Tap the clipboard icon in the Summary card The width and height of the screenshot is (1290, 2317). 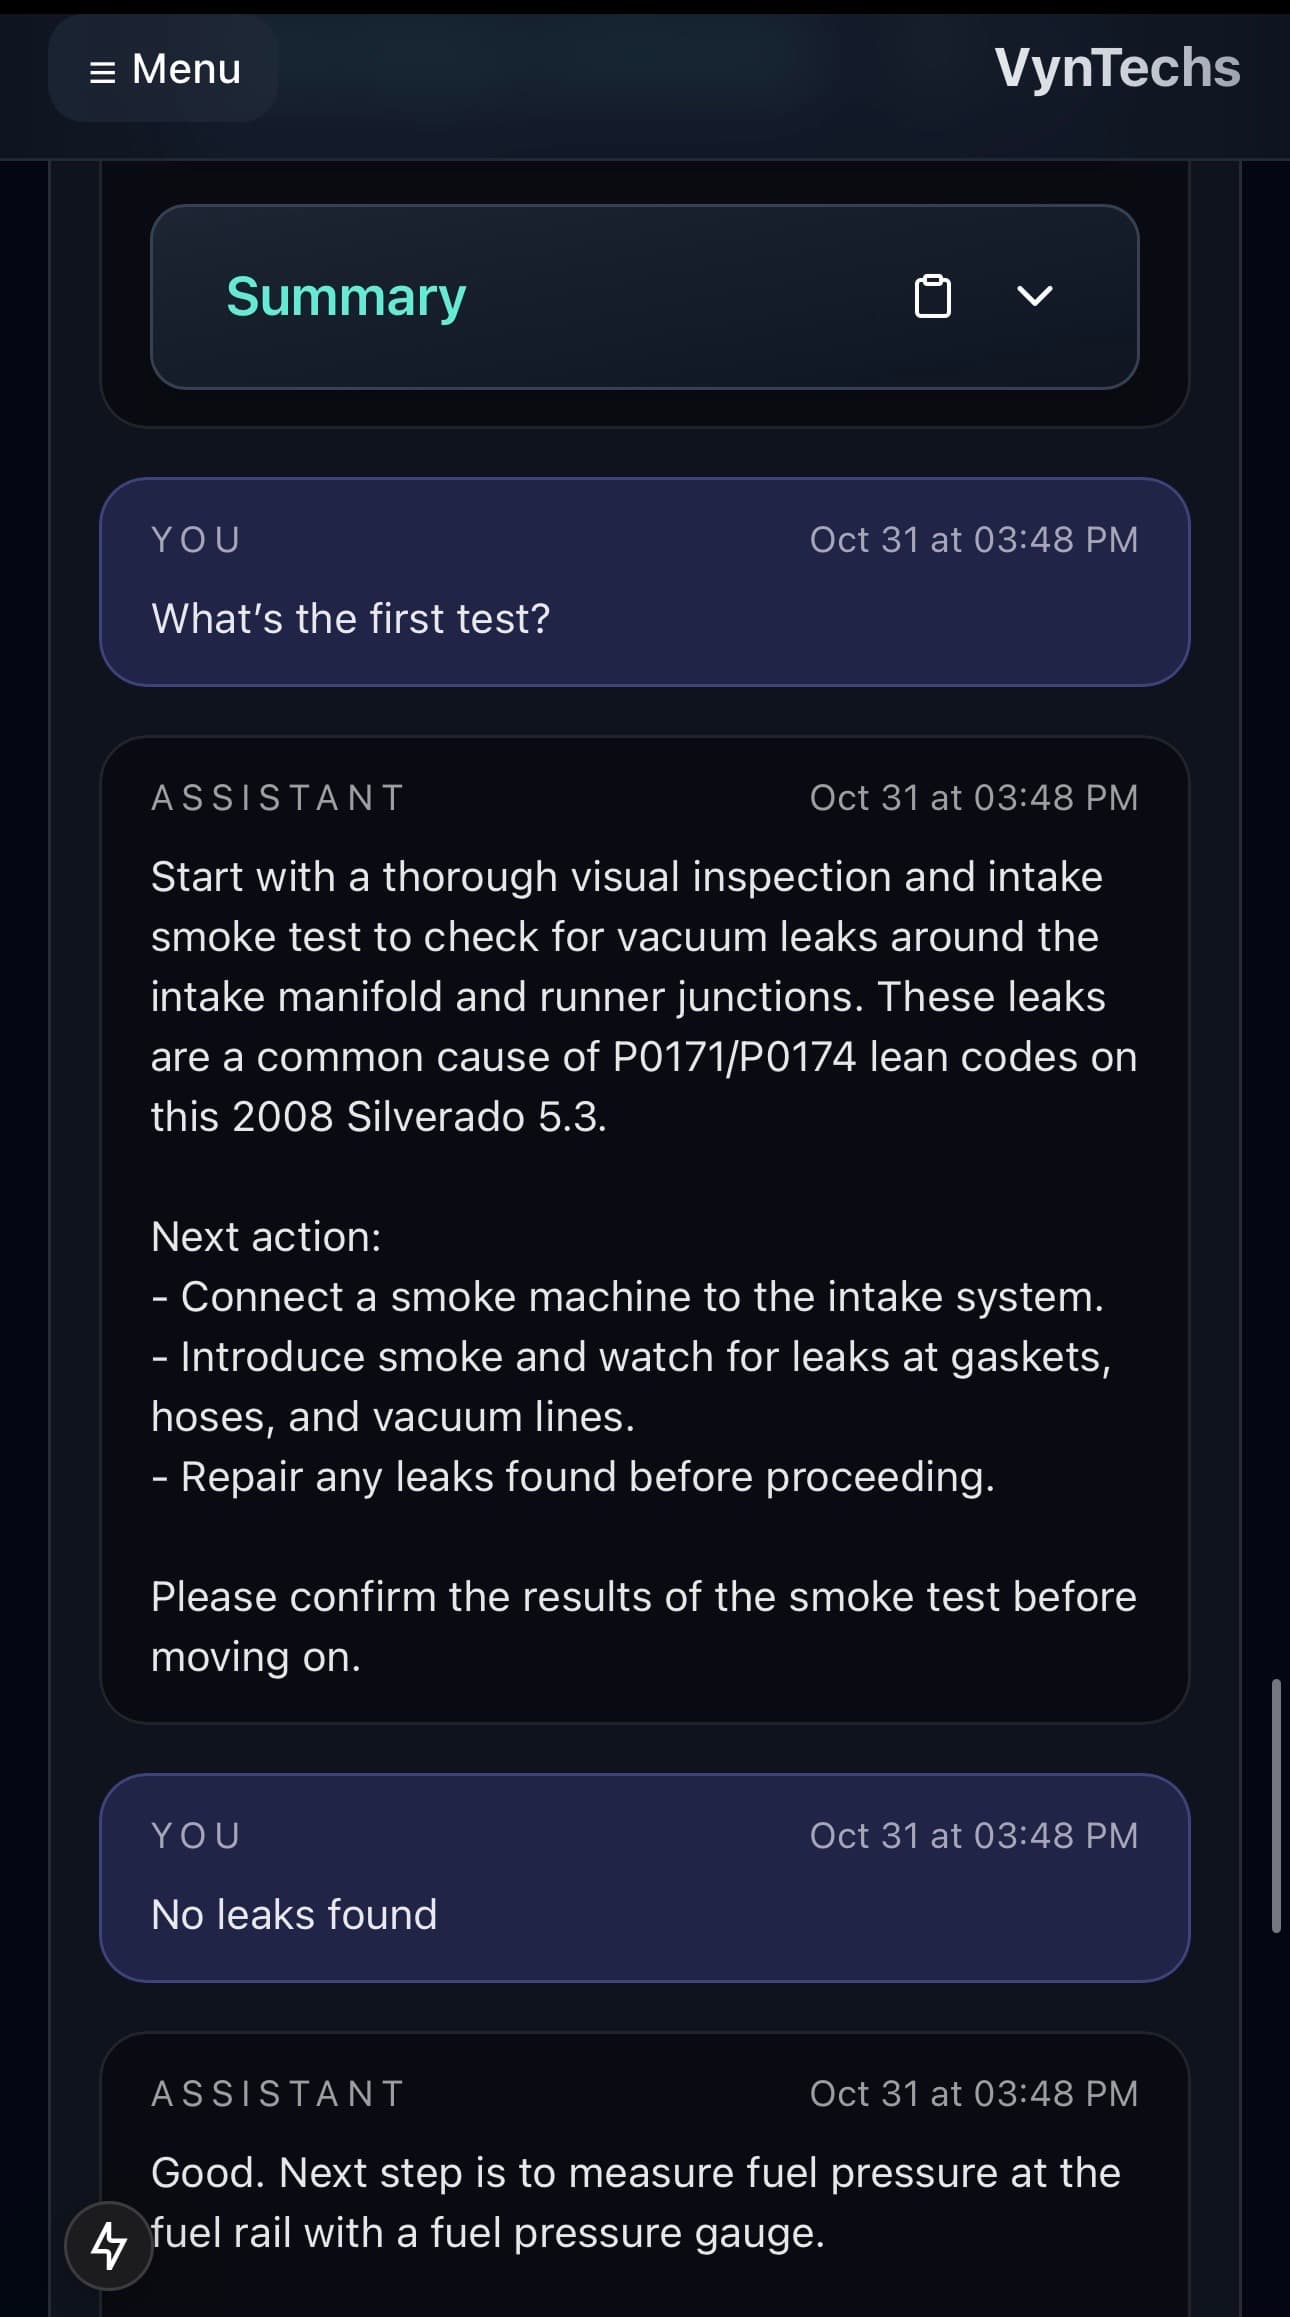[932, 295]
